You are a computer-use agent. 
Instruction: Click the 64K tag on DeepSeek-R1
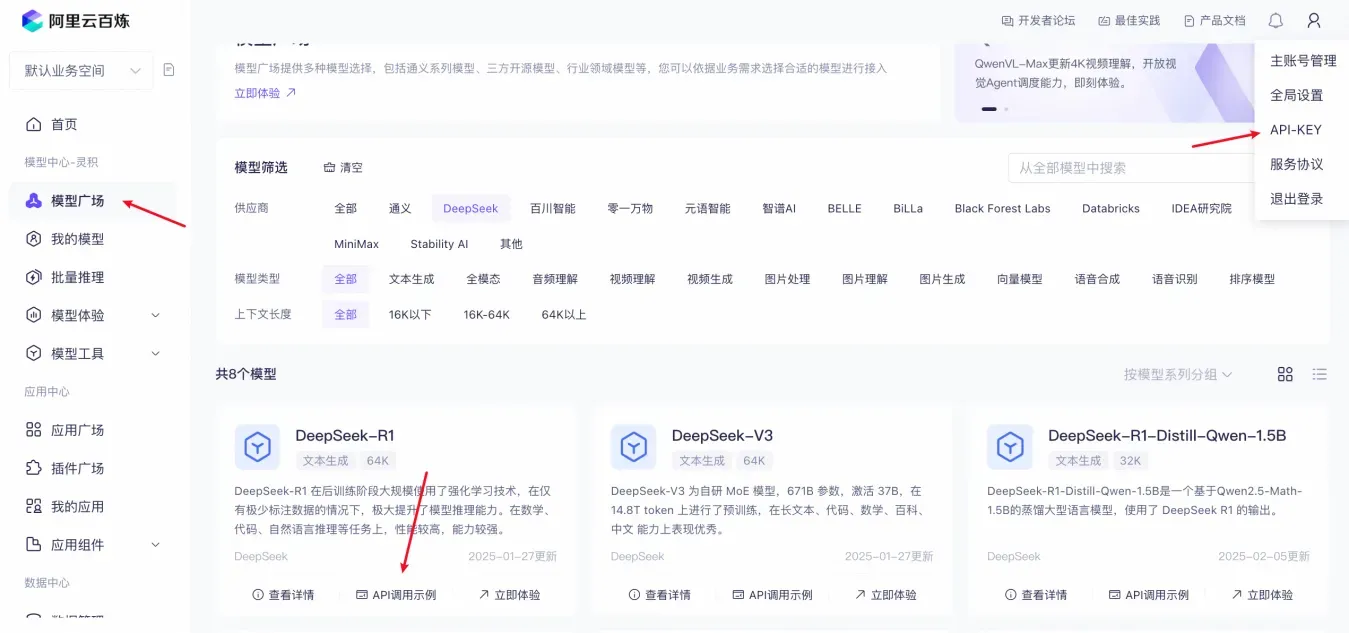coord(378,461)
